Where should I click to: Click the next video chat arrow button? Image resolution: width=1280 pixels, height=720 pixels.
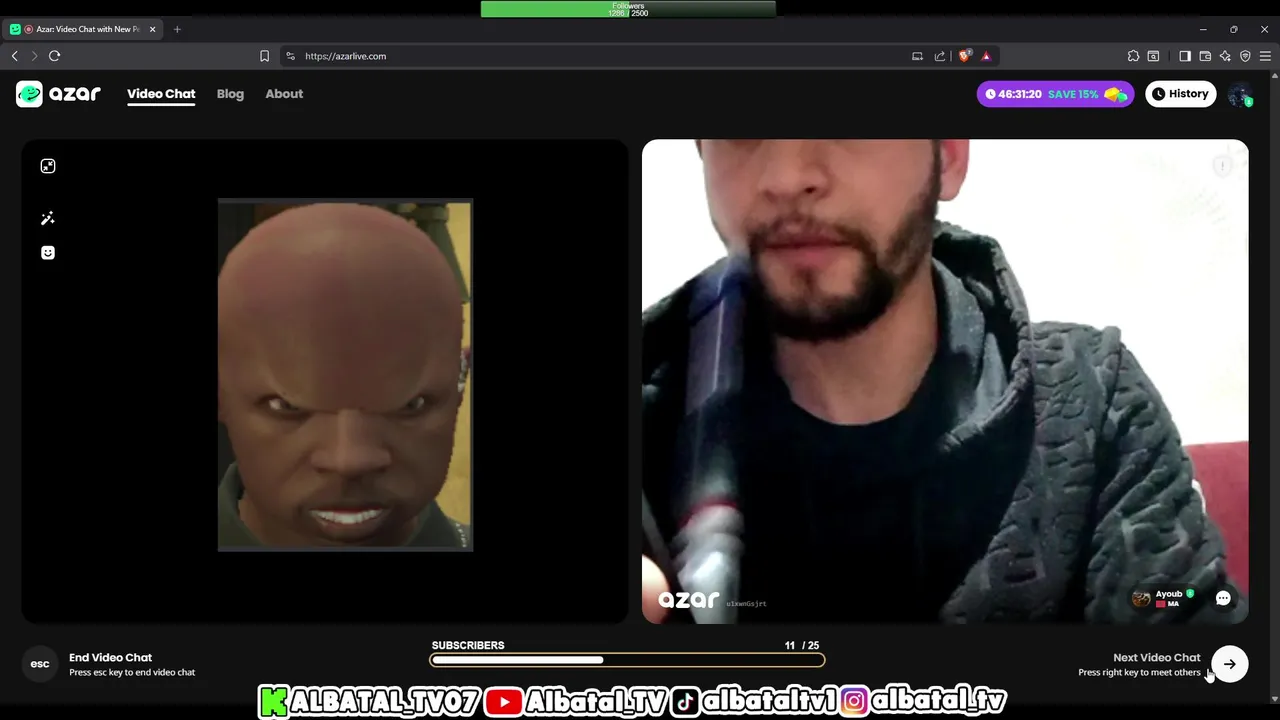click(1230, 664)
